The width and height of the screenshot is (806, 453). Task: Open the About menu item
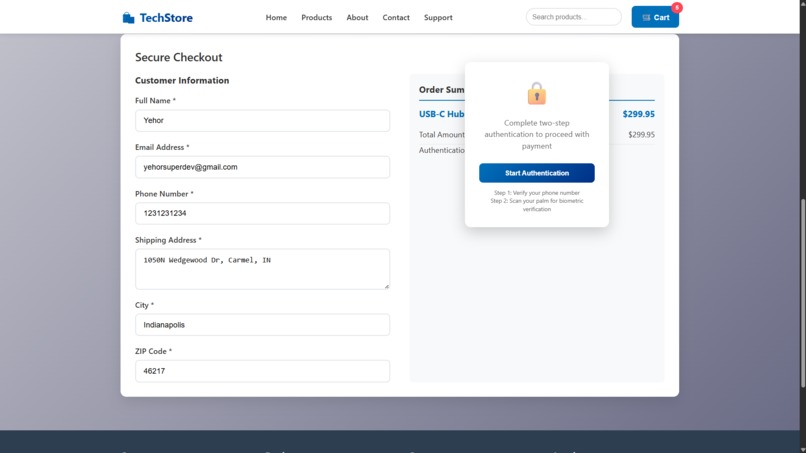point(357,17)
